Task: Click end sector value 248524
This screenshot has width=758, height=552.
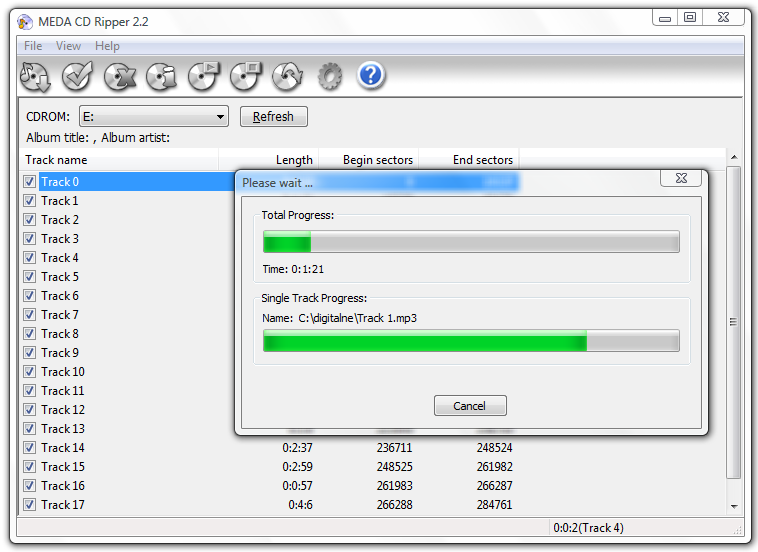Action: 495,448
